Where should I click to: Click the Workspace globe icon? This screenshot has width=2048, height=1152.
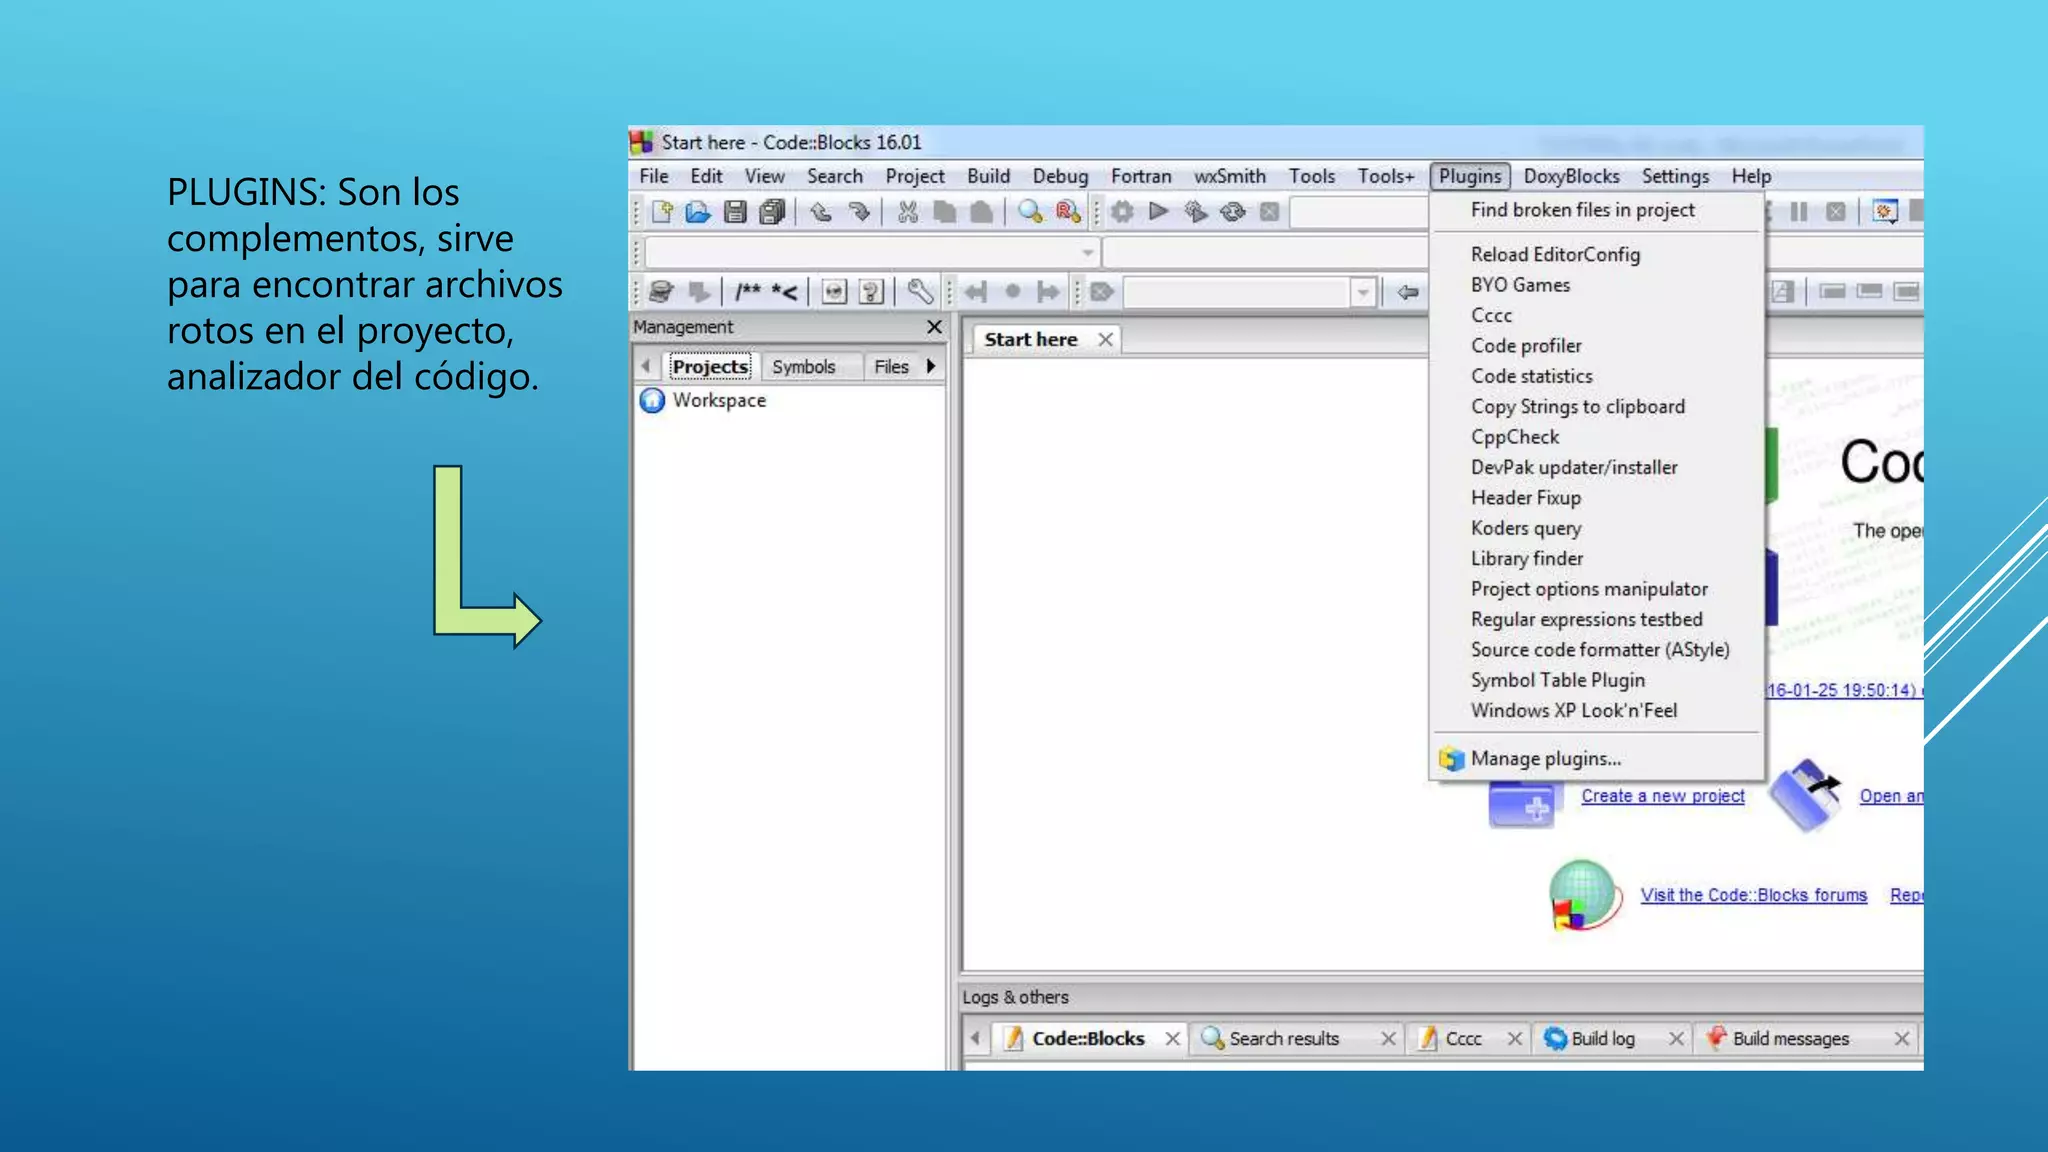pyautogui.click(x=652, y=400)
